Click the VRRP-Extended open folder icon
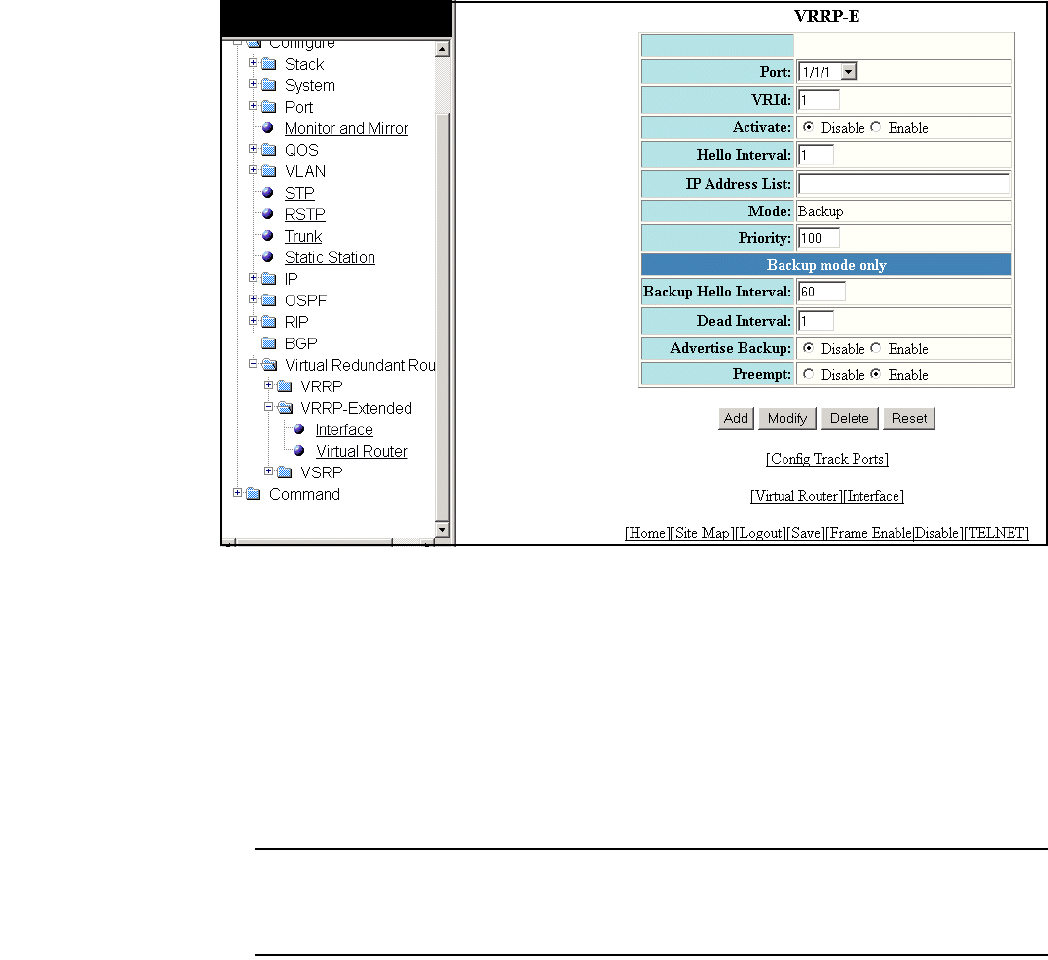Screen dimensions: 1048x960 coord(285,408)
